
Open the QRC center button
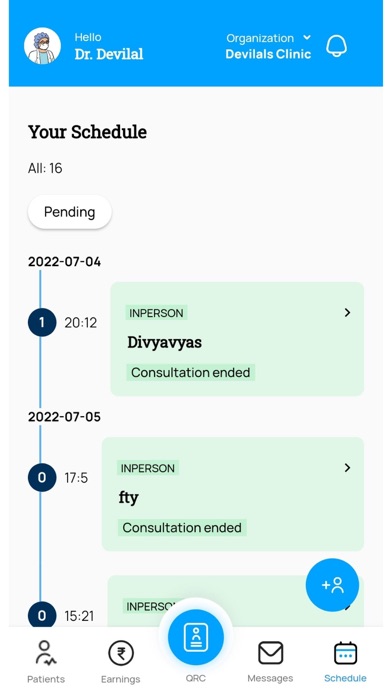point(196,637)
